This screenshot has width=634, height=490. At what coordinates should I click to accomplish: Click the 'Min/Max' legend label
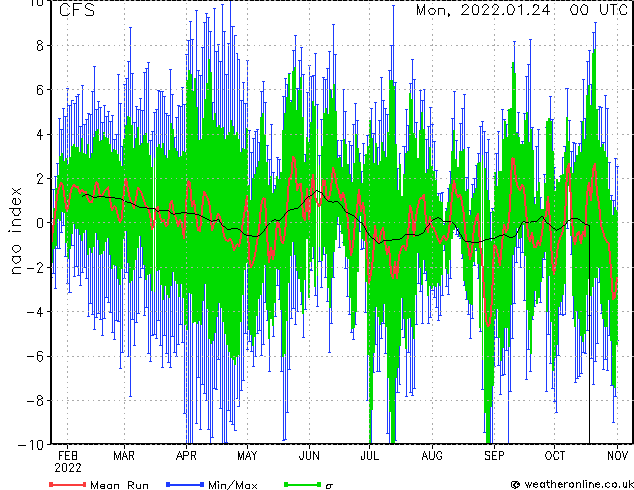pyautogui.click(x=232, y=485)
